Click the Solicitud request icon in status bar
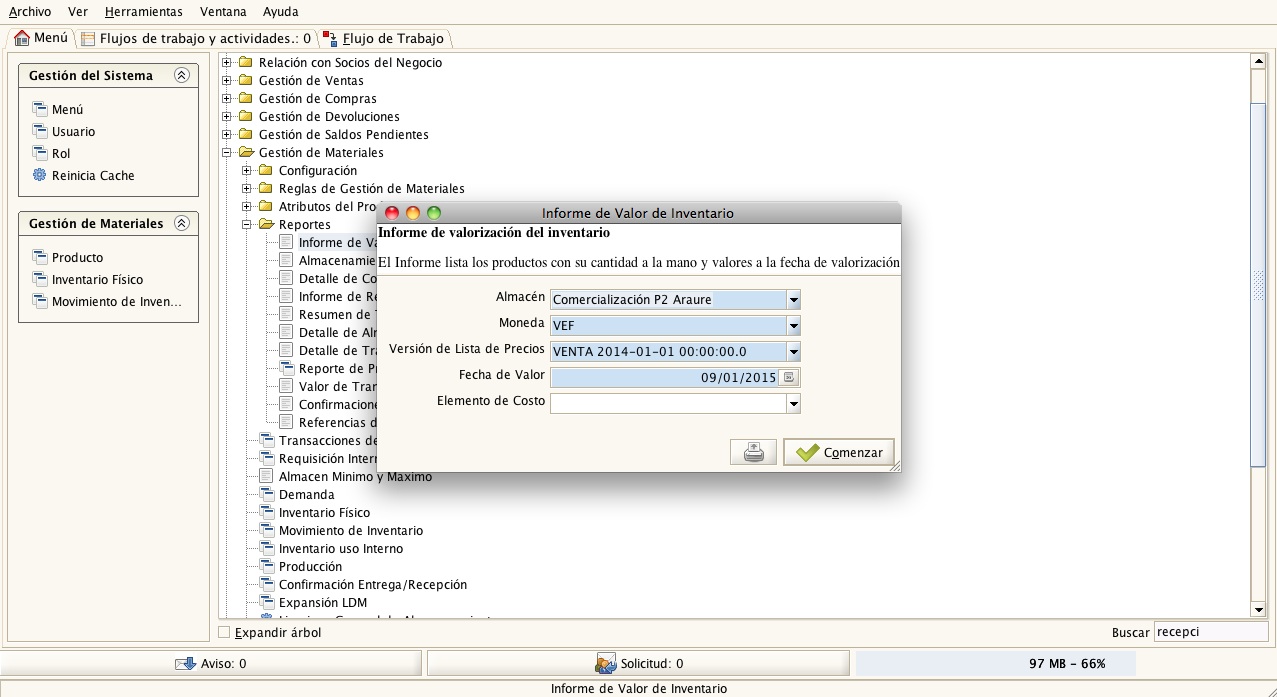Image resolution: width=1277 pixels, height=697 pixels. 606,663
